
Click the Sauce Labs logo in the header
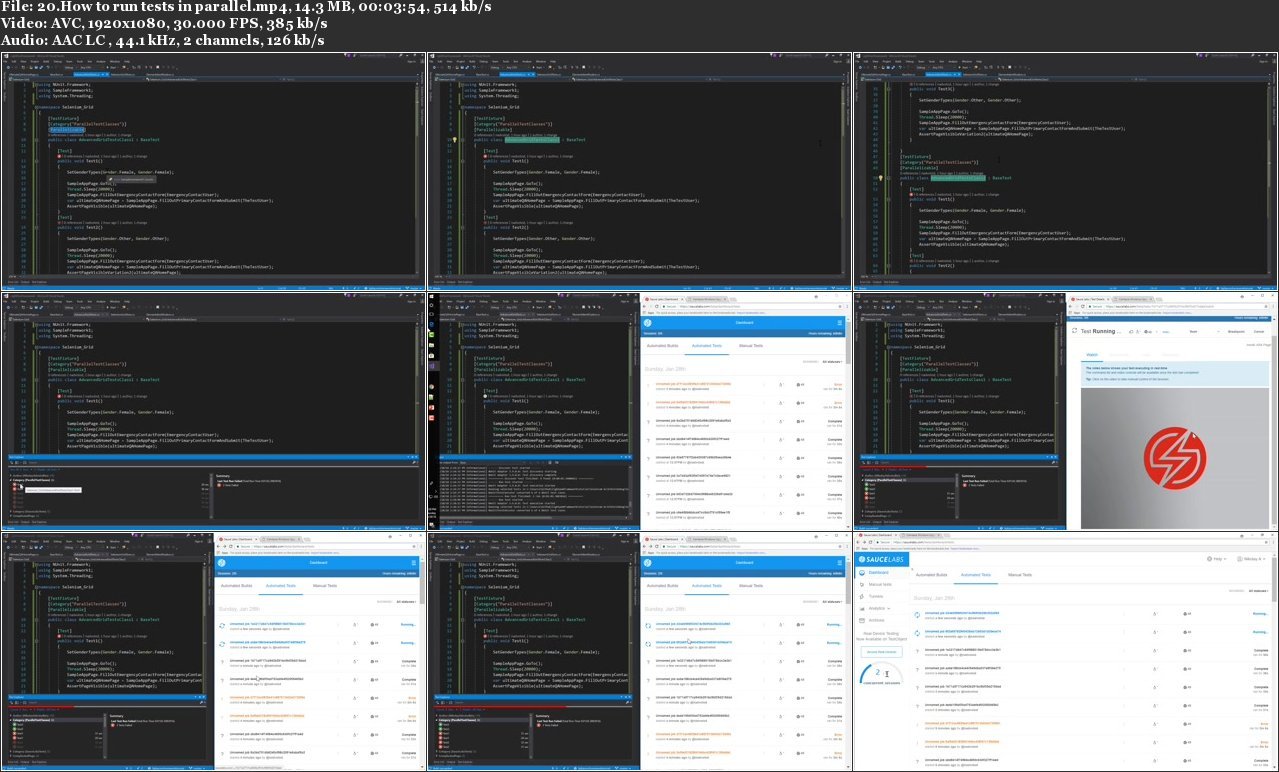(881, 560)
